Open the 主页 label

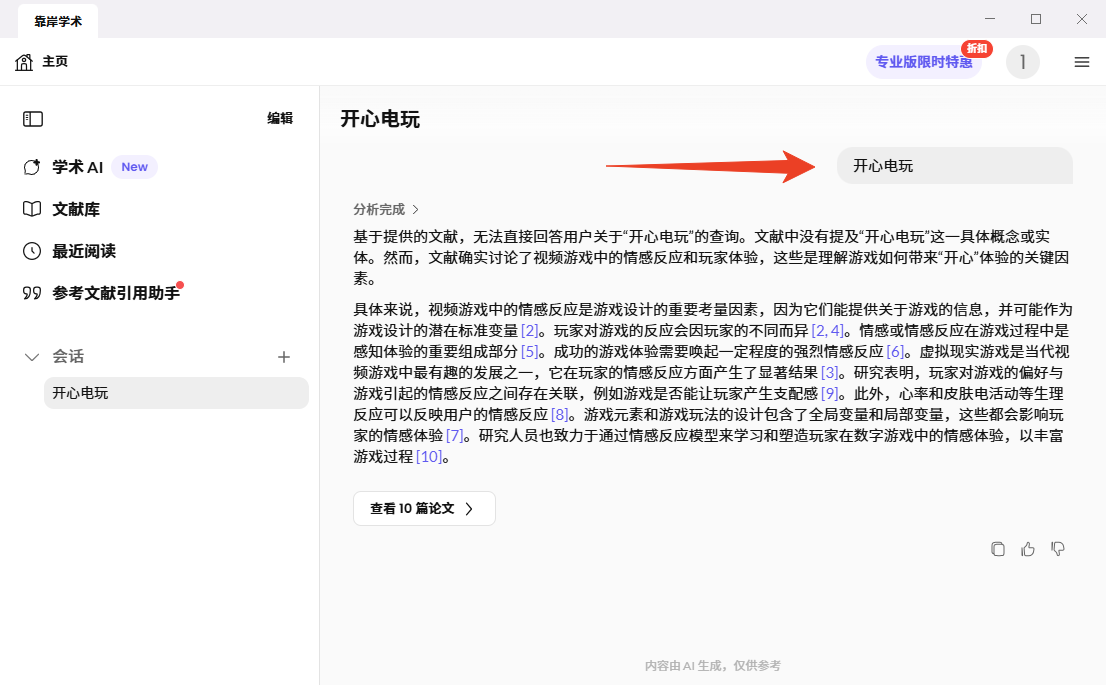[55, 61]
